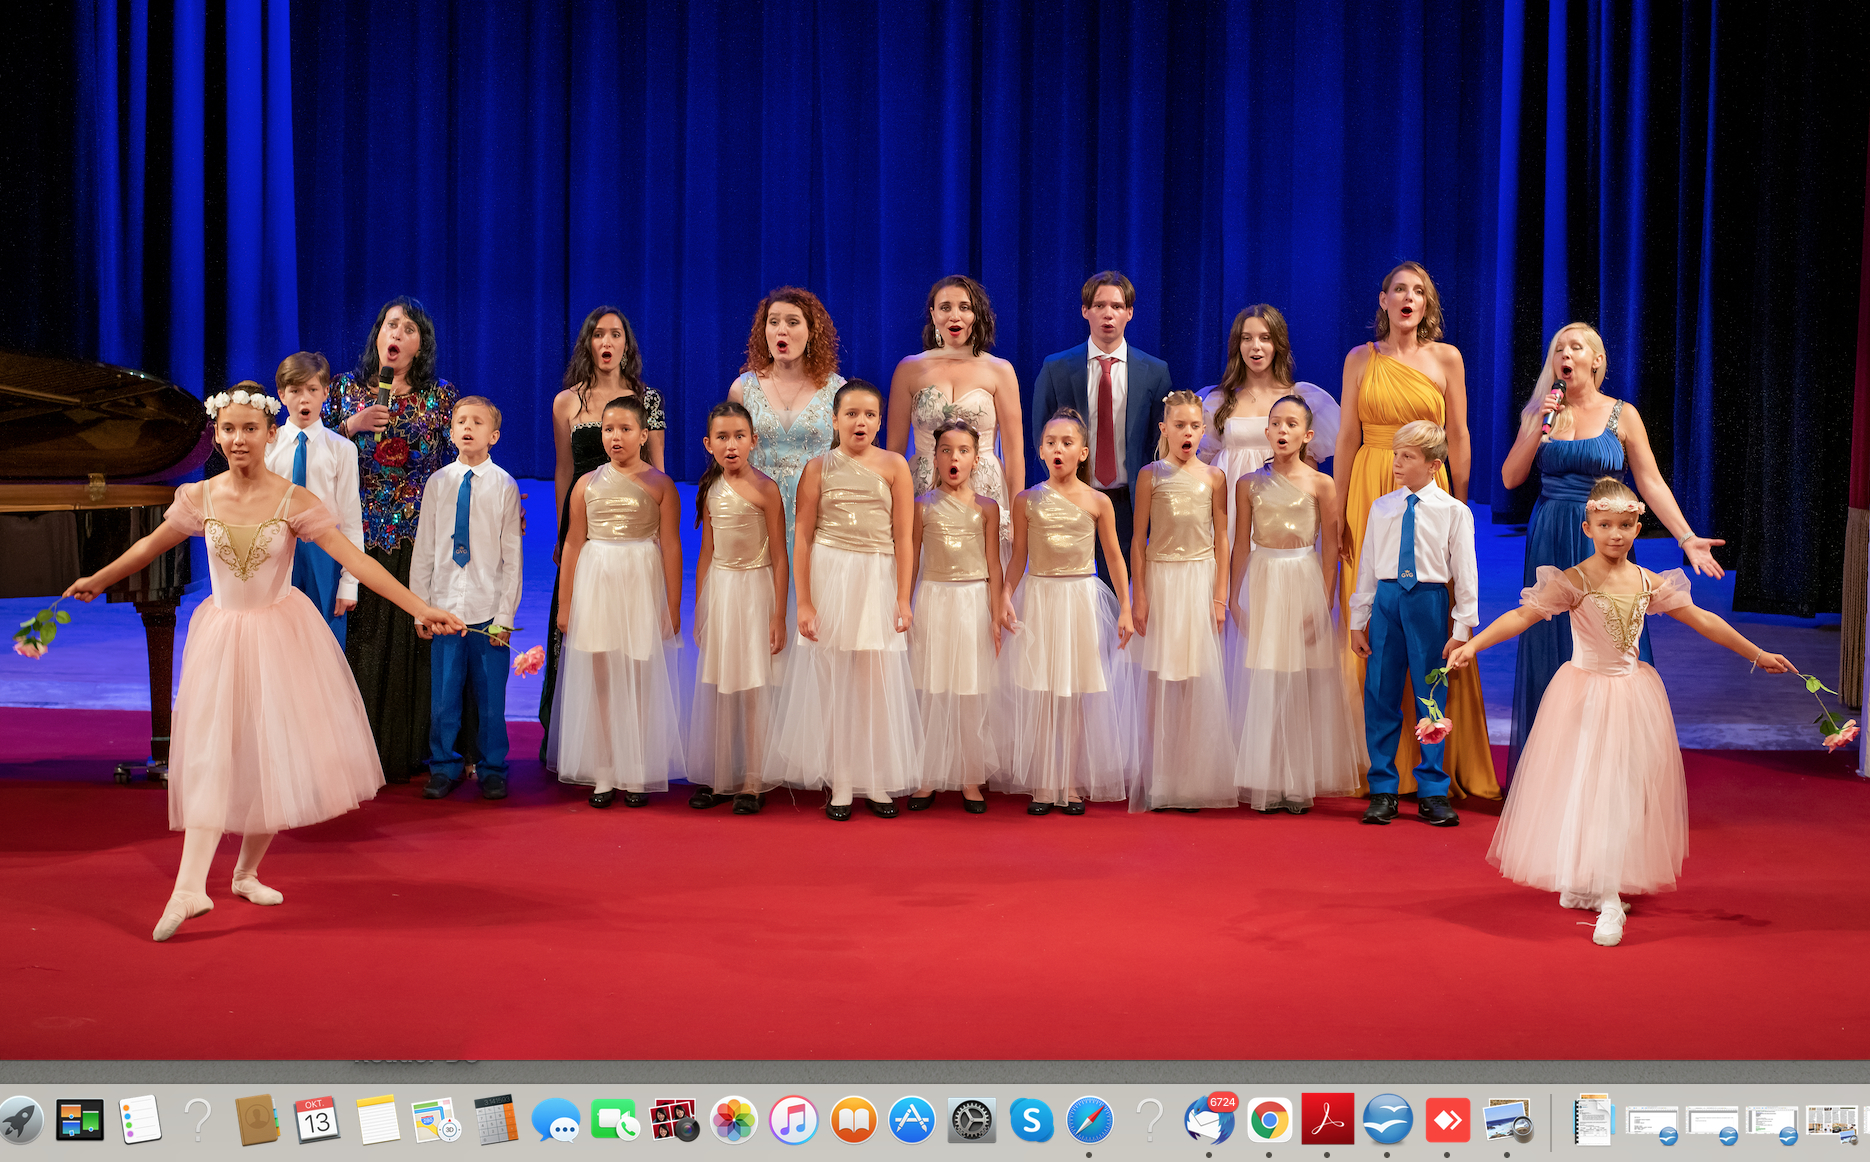Open the Contacts address book

pyautogui.click(x=257, y=1120)
